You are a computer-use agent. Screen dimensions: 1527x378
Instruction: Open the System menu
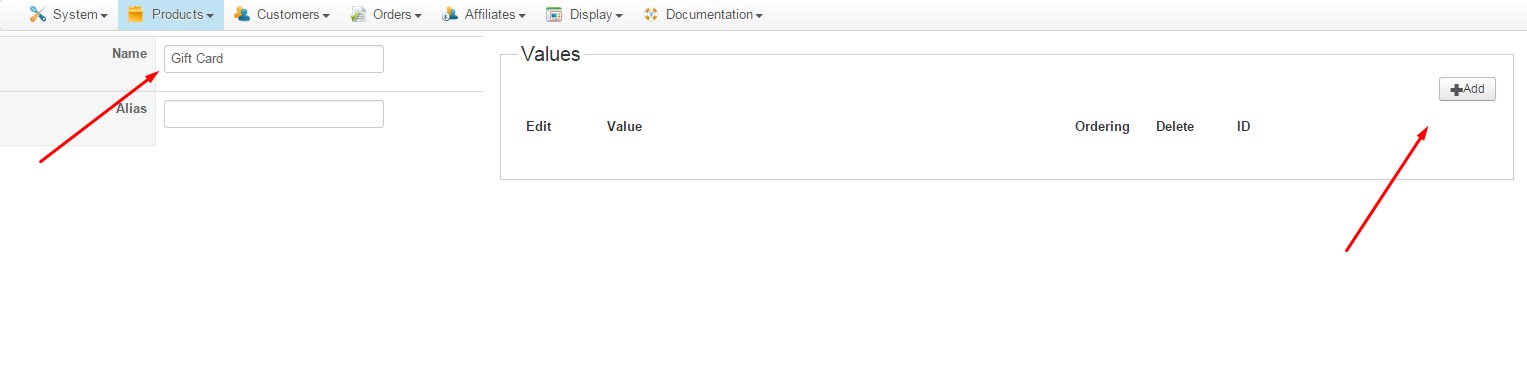pos(68,15)
